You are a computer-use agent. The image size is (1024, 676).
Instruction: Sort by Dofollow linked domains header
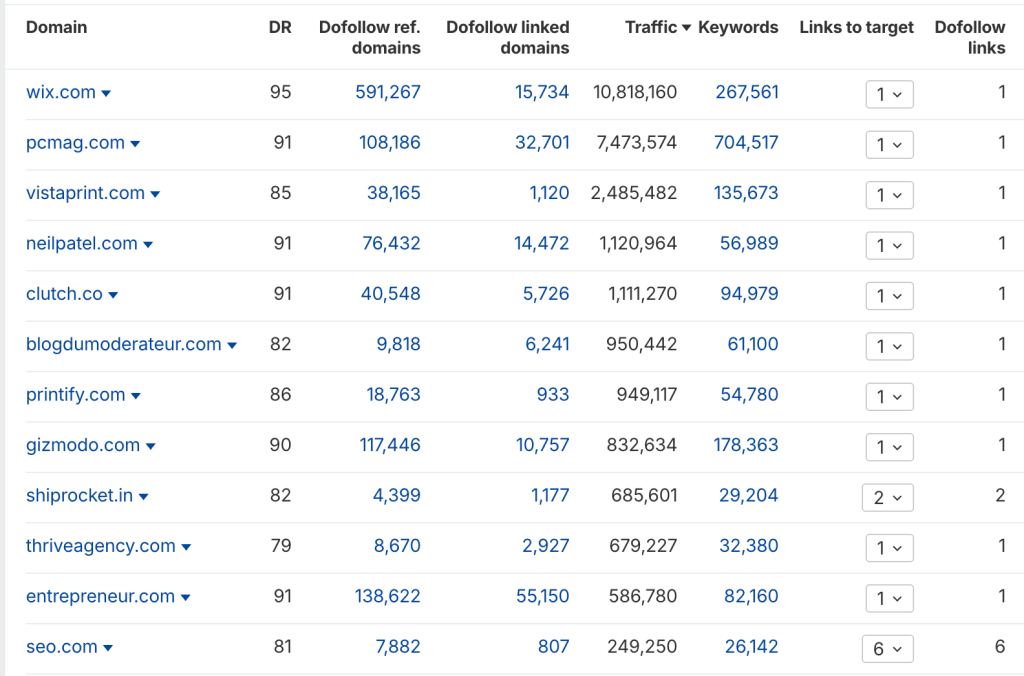[x=507, y=37]
